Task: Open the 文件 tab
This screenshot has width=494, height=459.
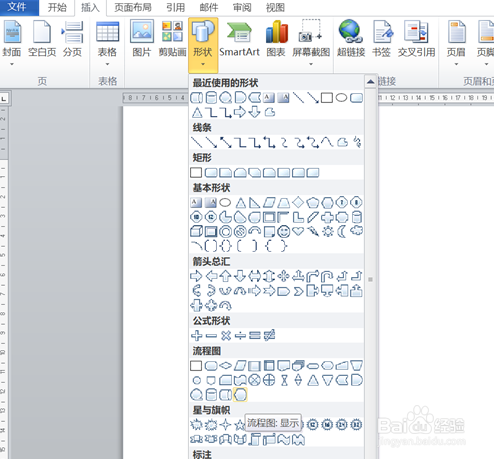Action: [19, 7]
